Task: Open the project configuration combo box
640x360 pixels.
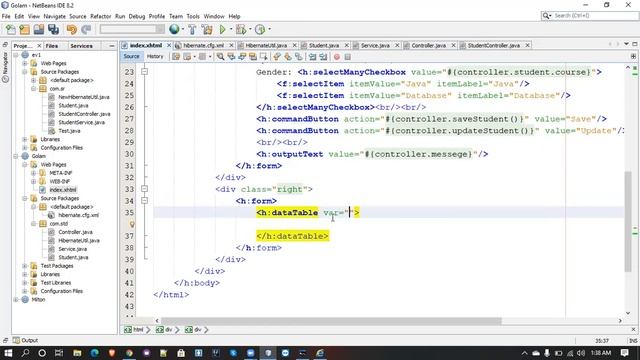Action: coord(132,29)
